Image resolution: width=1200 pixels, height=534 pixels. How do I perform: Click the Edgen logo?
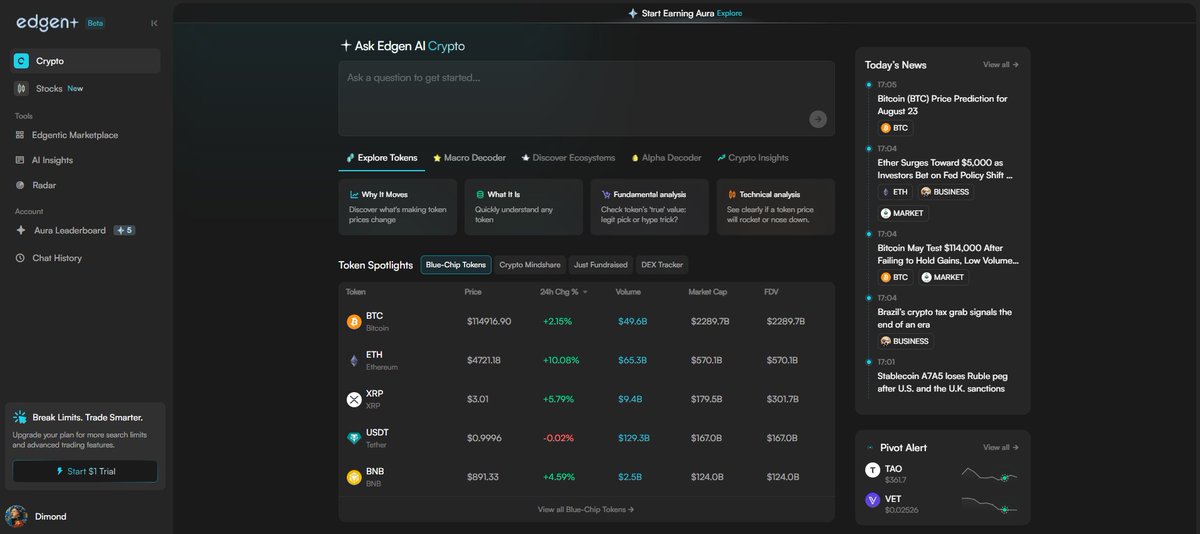click(x=47, y=22)
